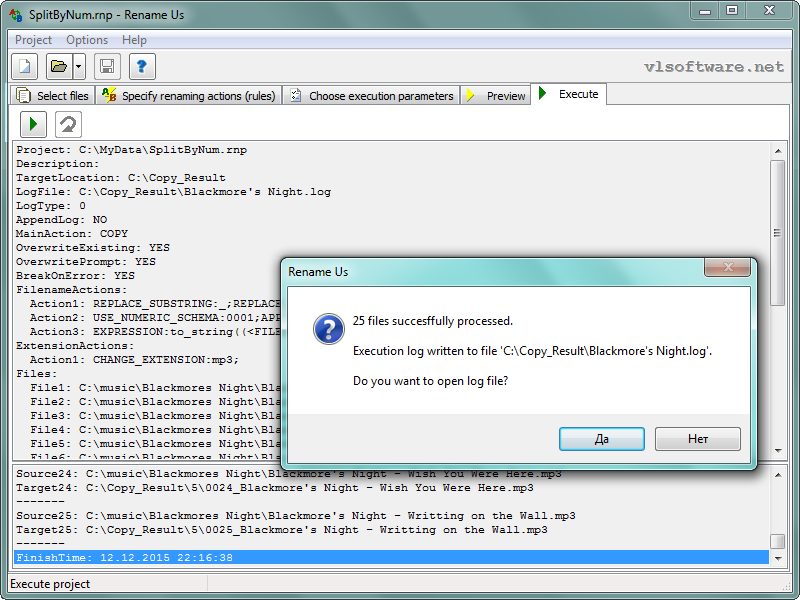Switch to the Select files tab

point(53,95)
